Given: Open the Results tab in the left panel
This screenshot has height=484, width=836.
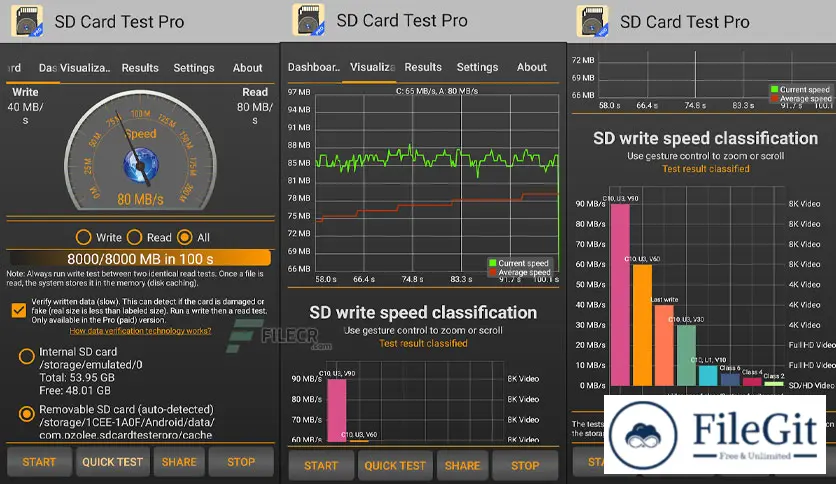Looking at the screenshot, I should (140, 68).
